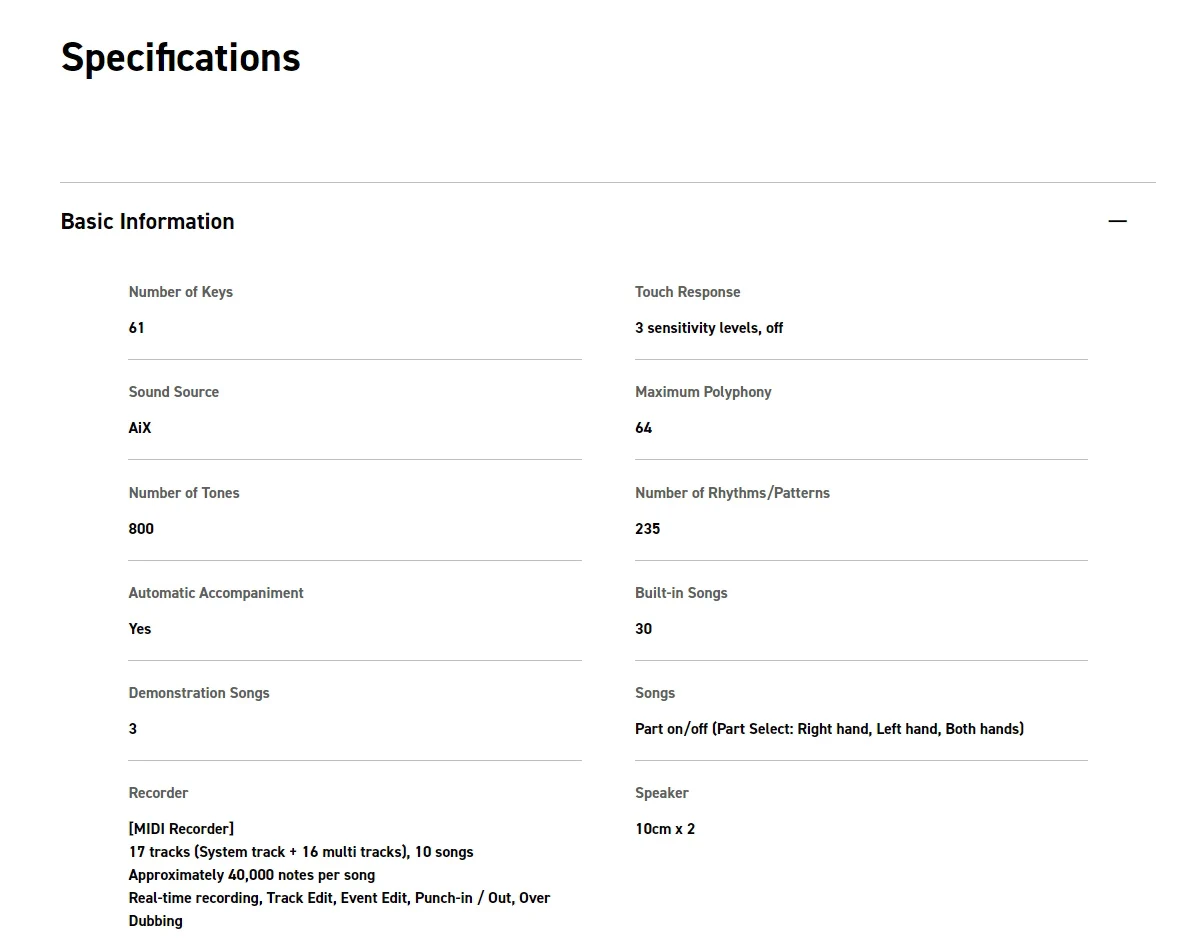Select the 10cm x 2 speaker value
The width and height of the screenshot is (1200, 944).
click(665, 829)
